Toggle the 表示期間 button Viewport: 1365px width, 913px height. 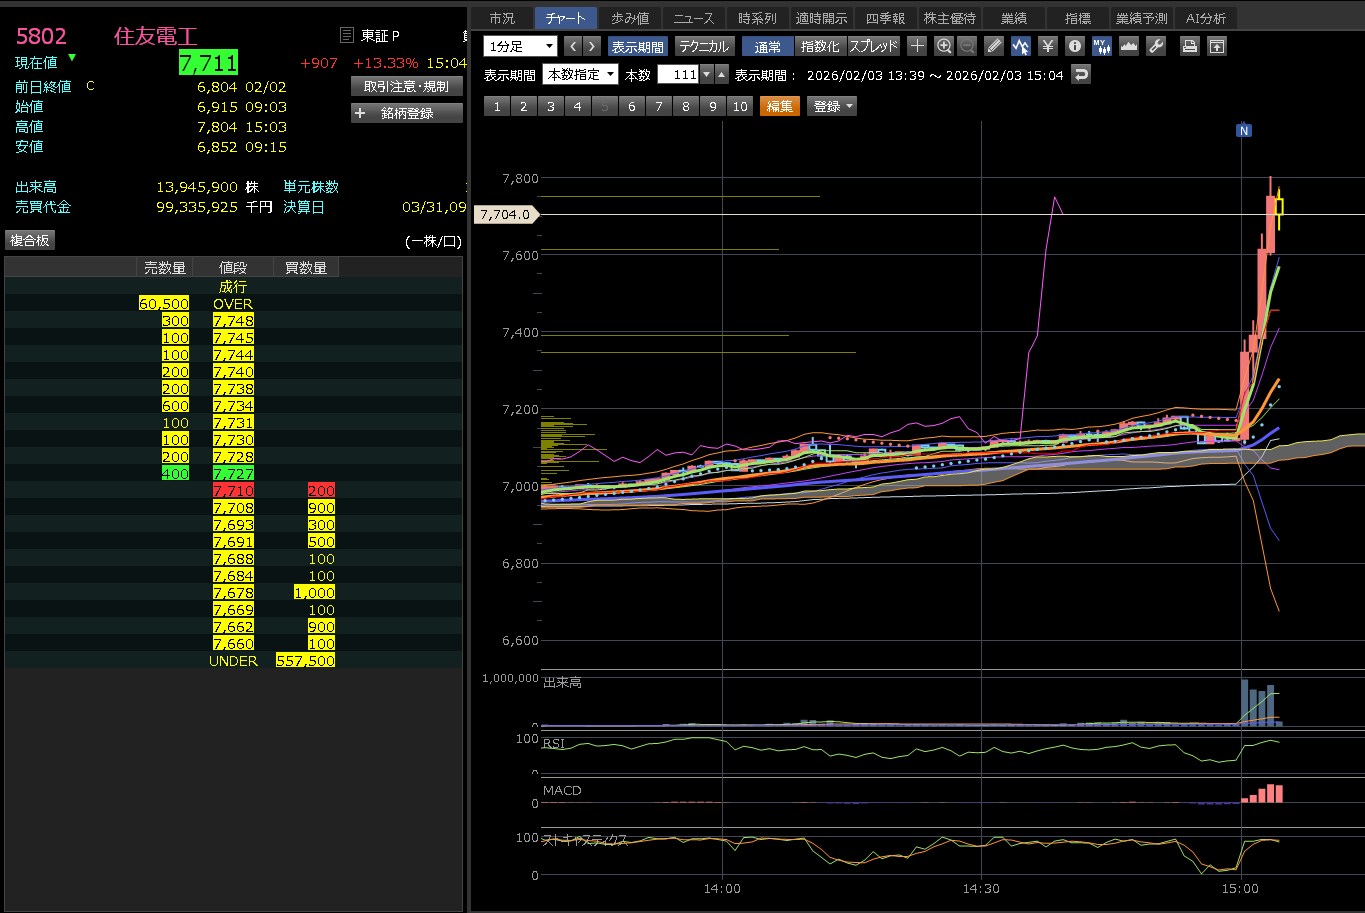tap(637, 46)
